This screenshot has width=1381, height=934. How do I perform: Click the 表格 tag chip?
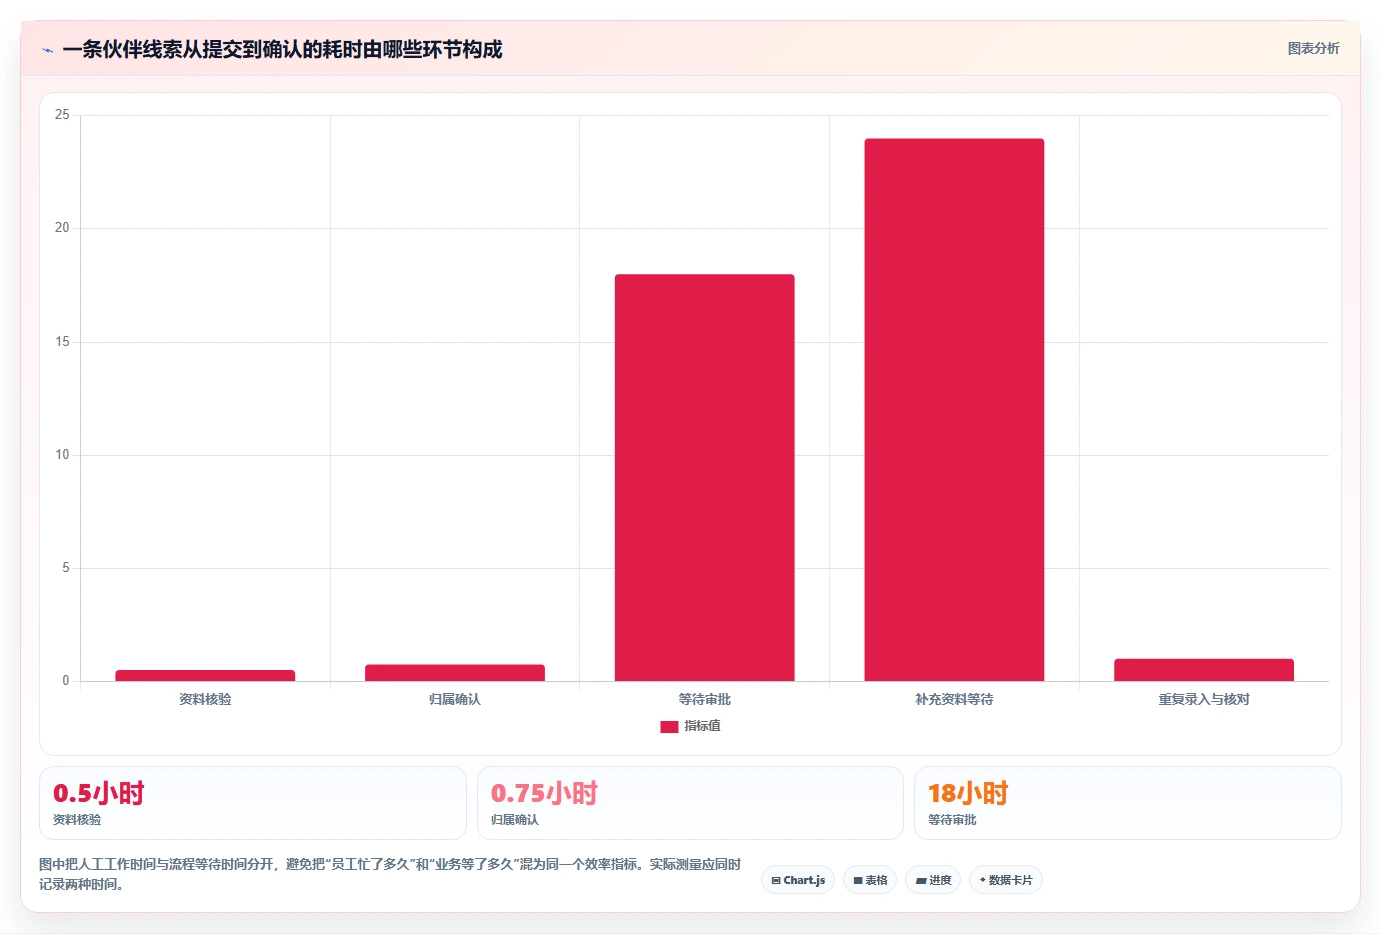click(870, 880)
